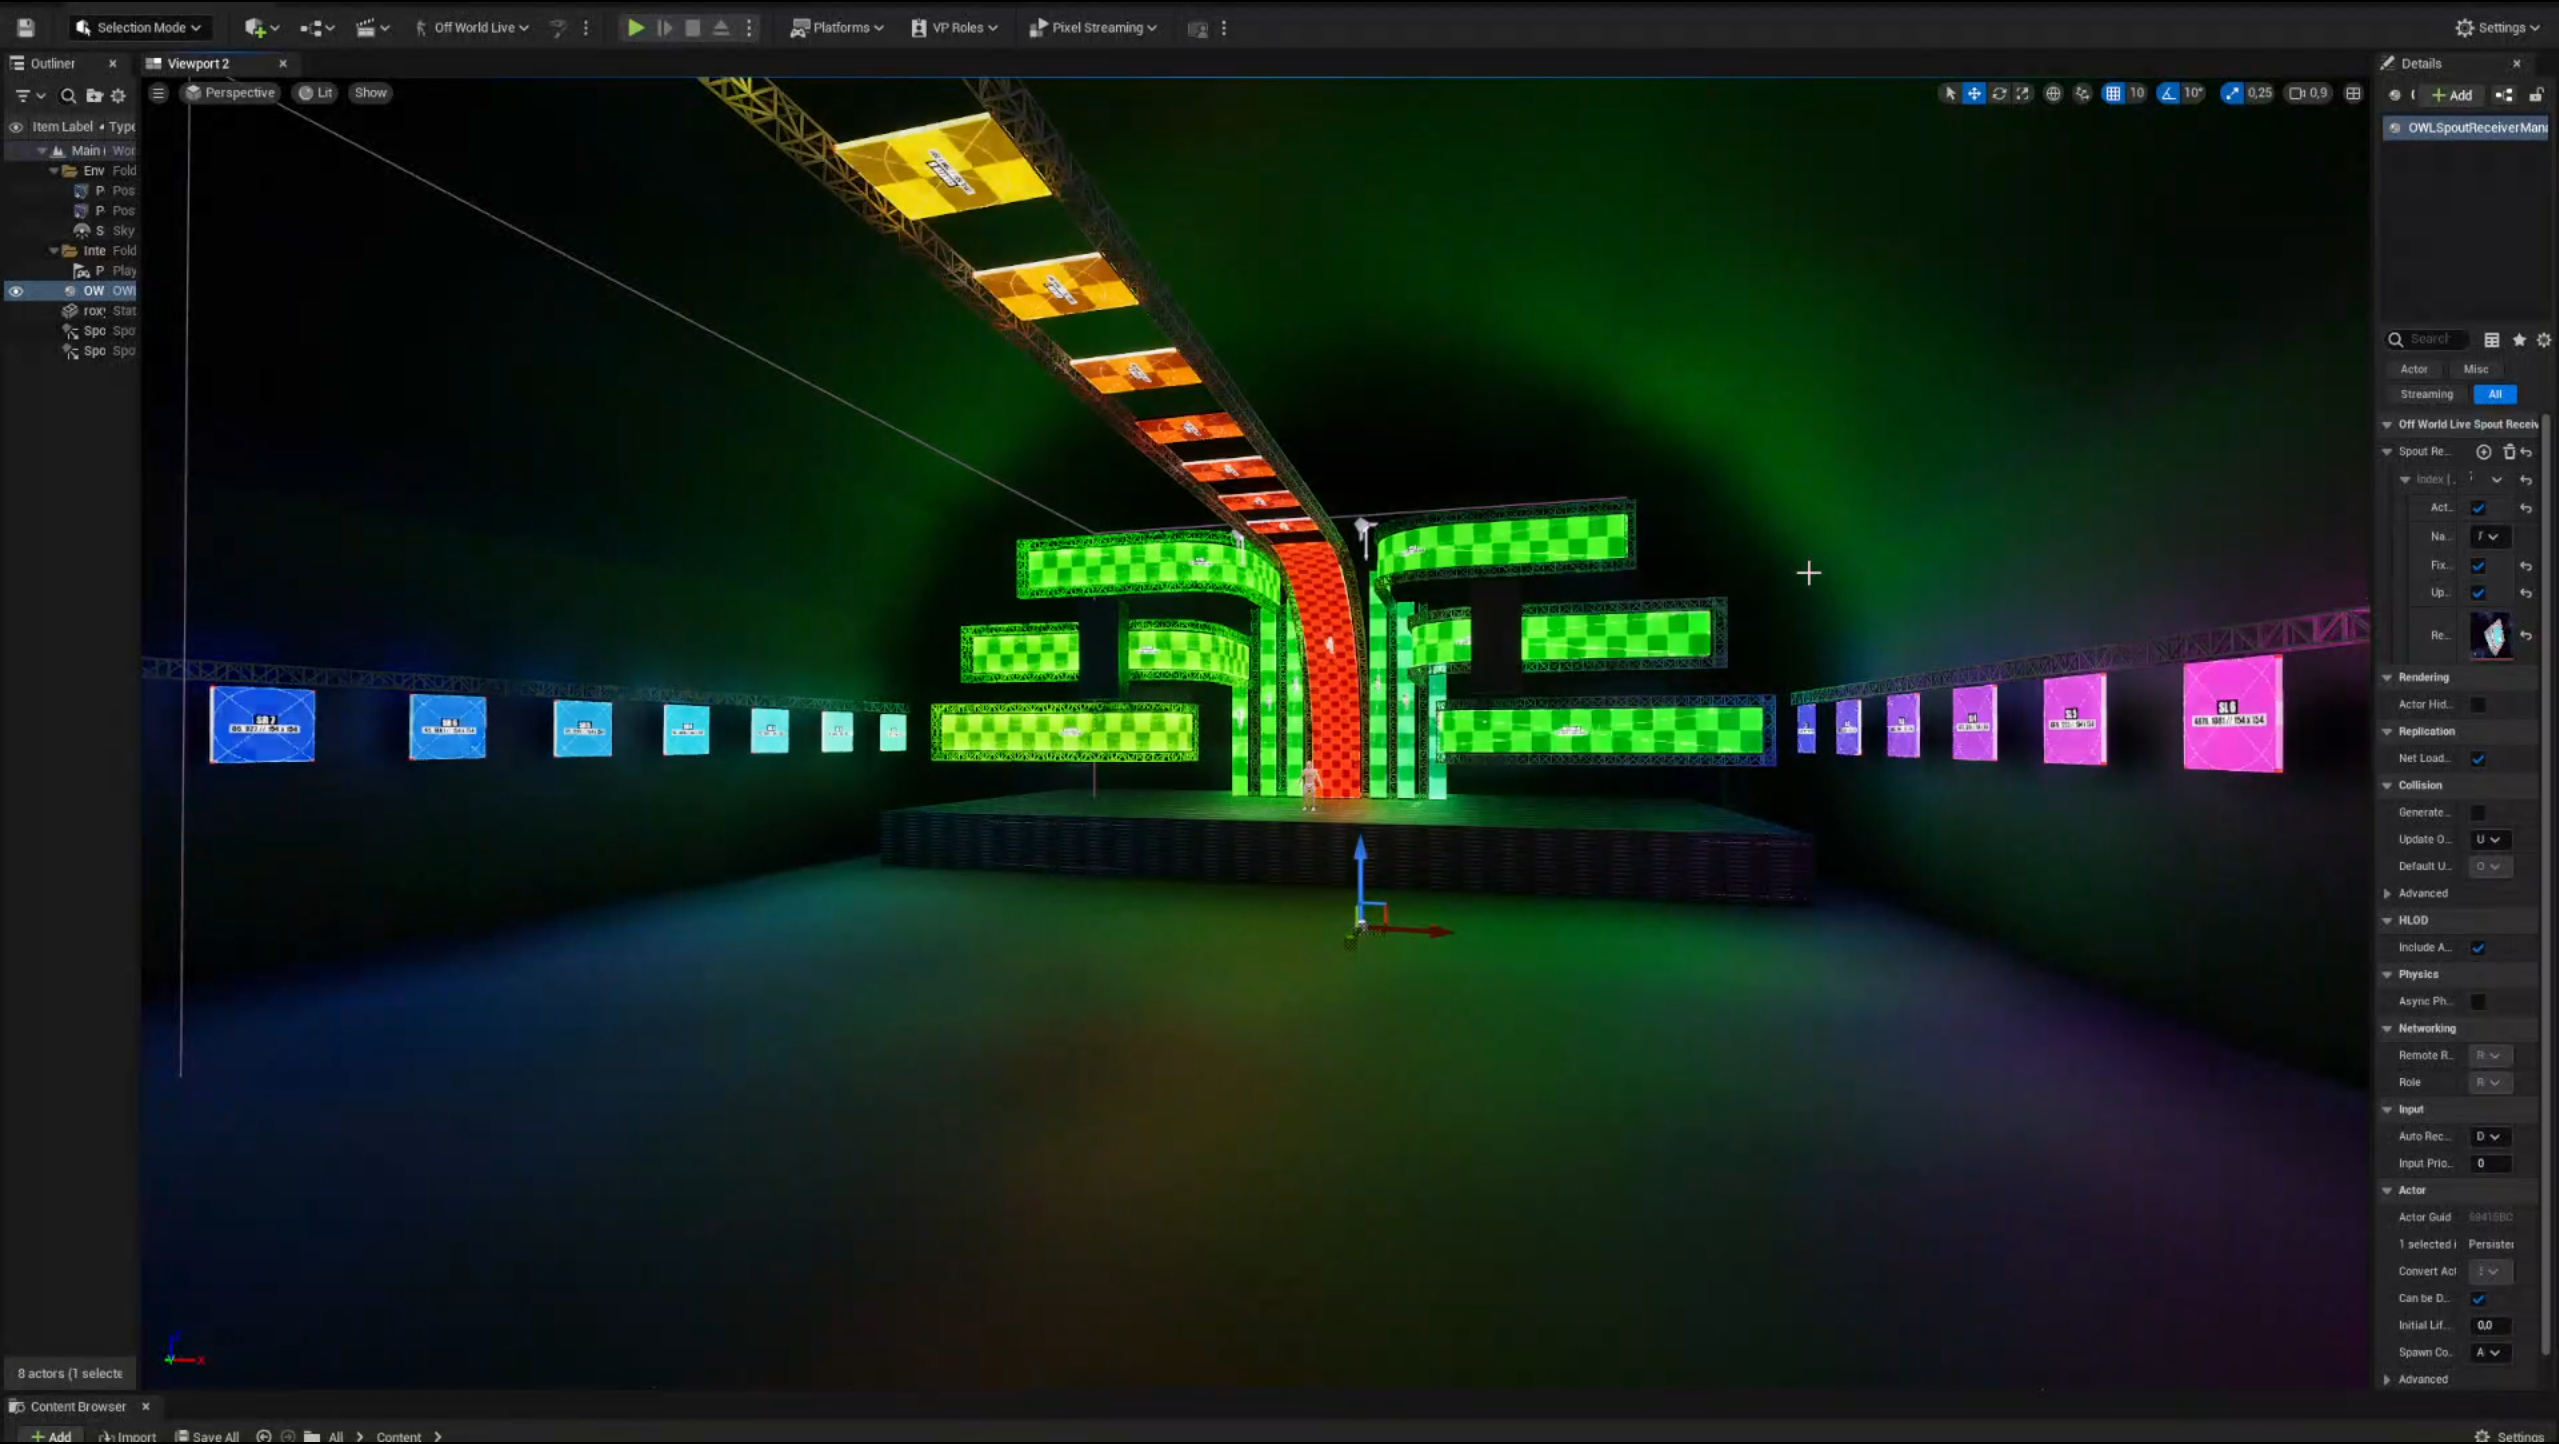The height and width of the screenshot is (1444, 2559).
Task: Click Save All in Content Browser
Action: (x=207, y=1436)
